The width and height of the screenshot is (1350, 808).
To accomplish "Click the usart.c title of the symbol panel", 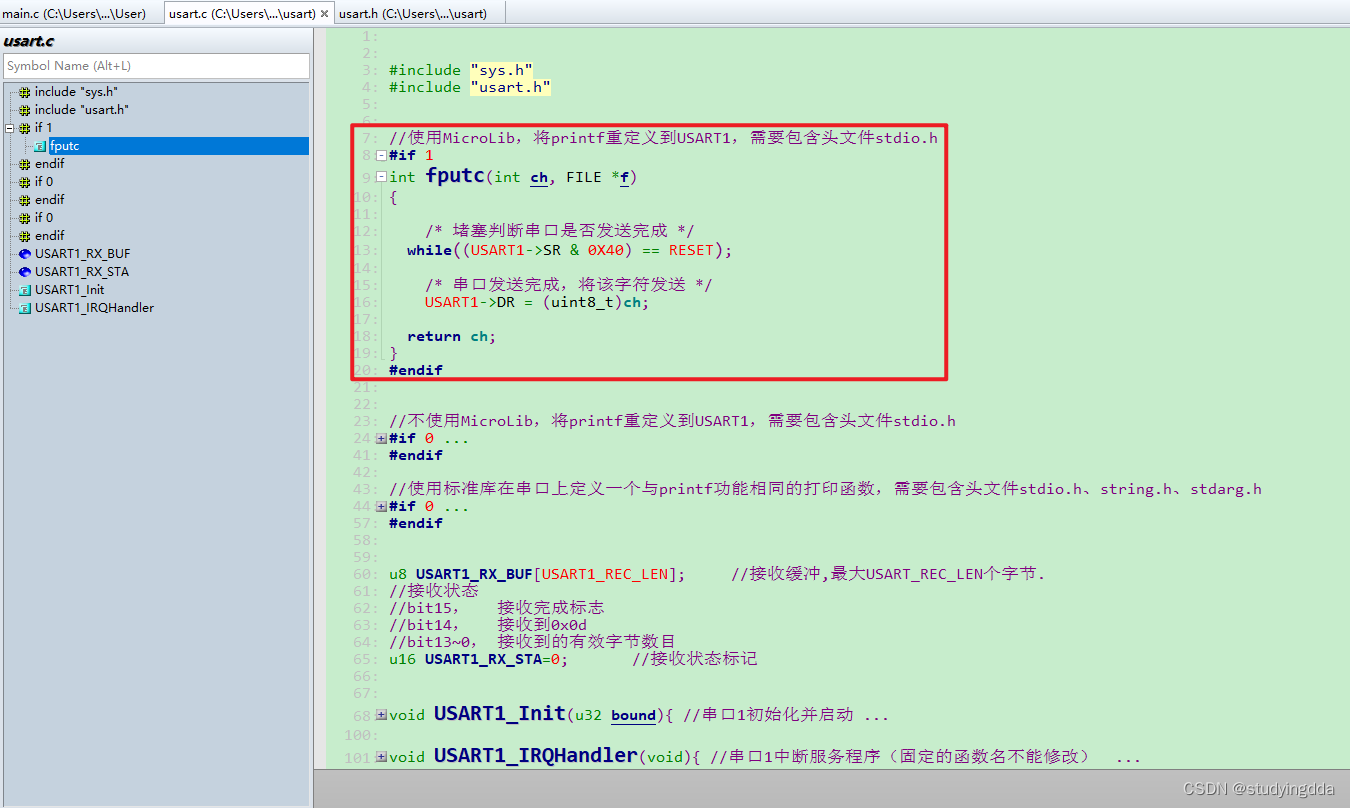I will coord(29,41).
